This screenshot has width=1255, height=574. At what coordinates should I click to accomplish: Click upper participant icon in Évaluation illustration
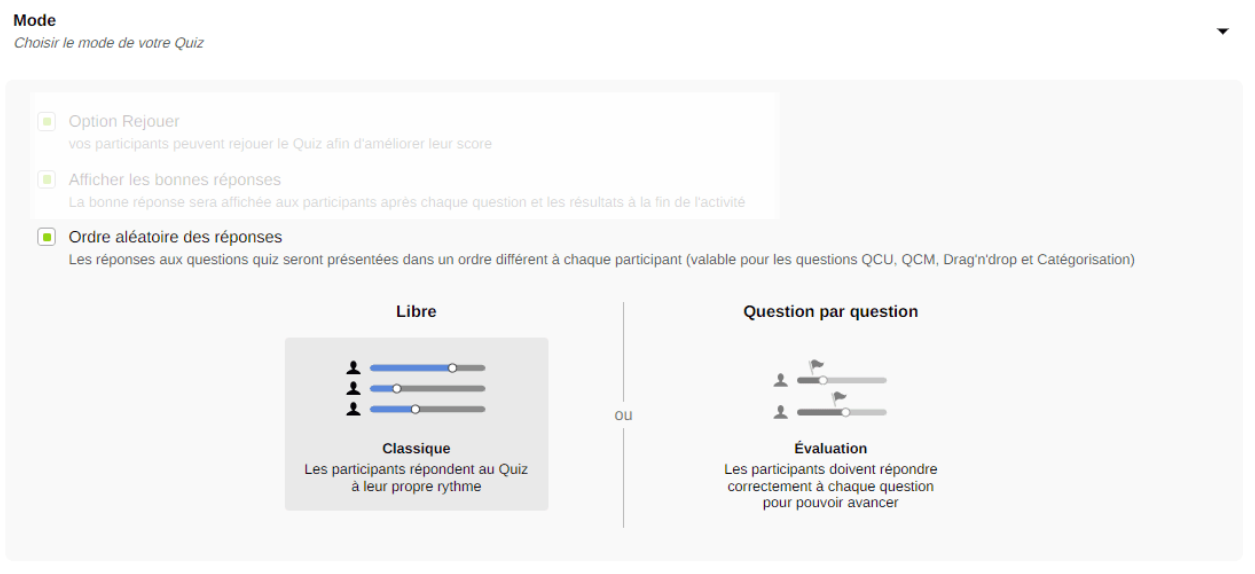(x=781, y=380)
